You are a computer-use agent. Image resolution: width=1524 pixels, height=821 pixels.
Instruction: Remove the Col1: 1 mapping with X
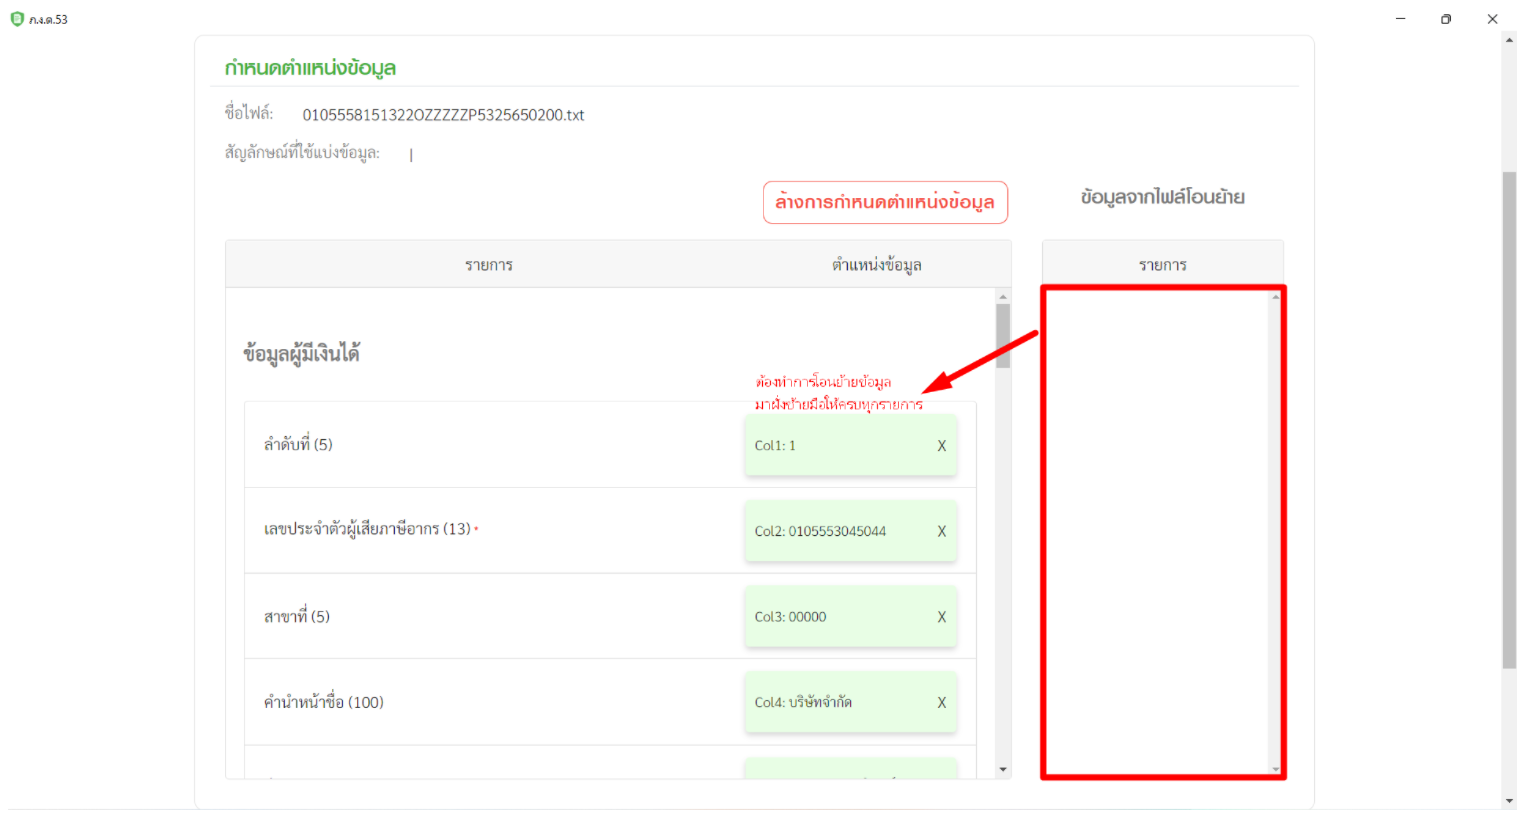941,446
